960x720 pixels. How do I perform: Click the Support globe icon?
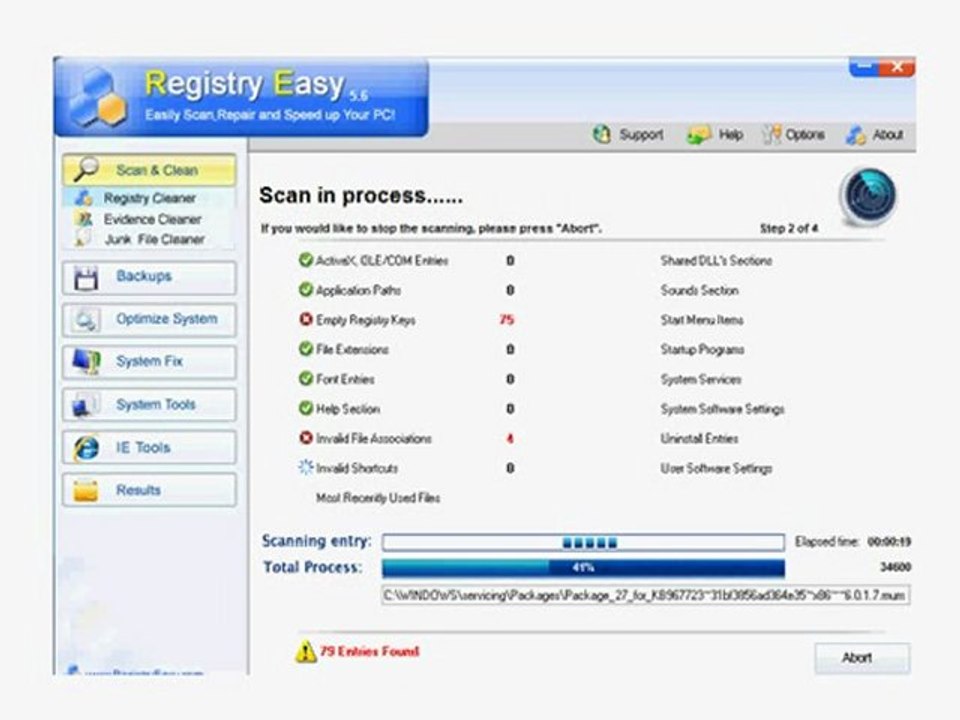point(602,134)
